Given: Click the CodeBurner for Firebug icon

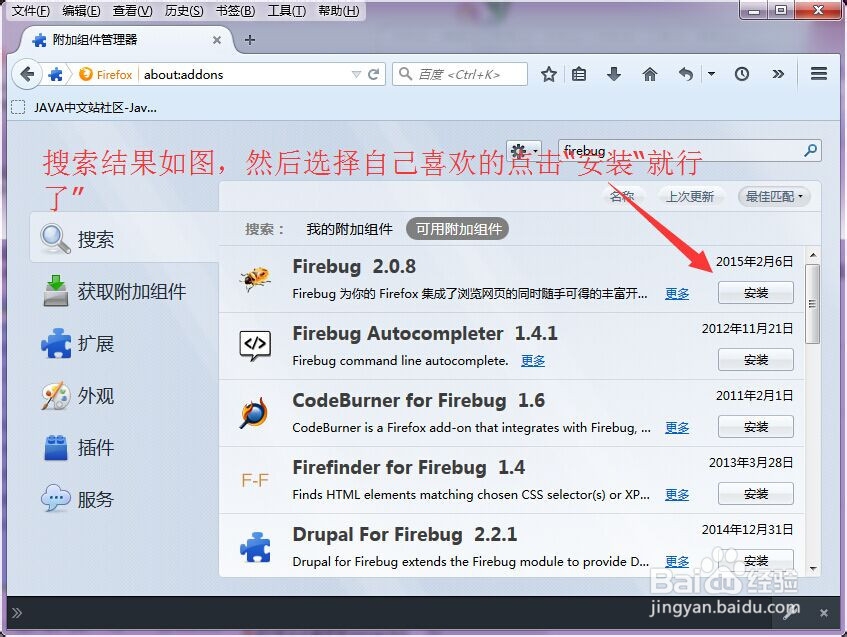Looking at the screenshot, I should [254, 413].
